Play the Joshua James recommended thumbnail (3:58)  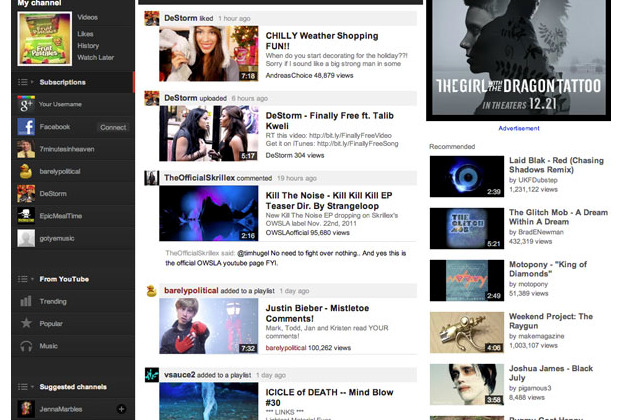(467, 384)
